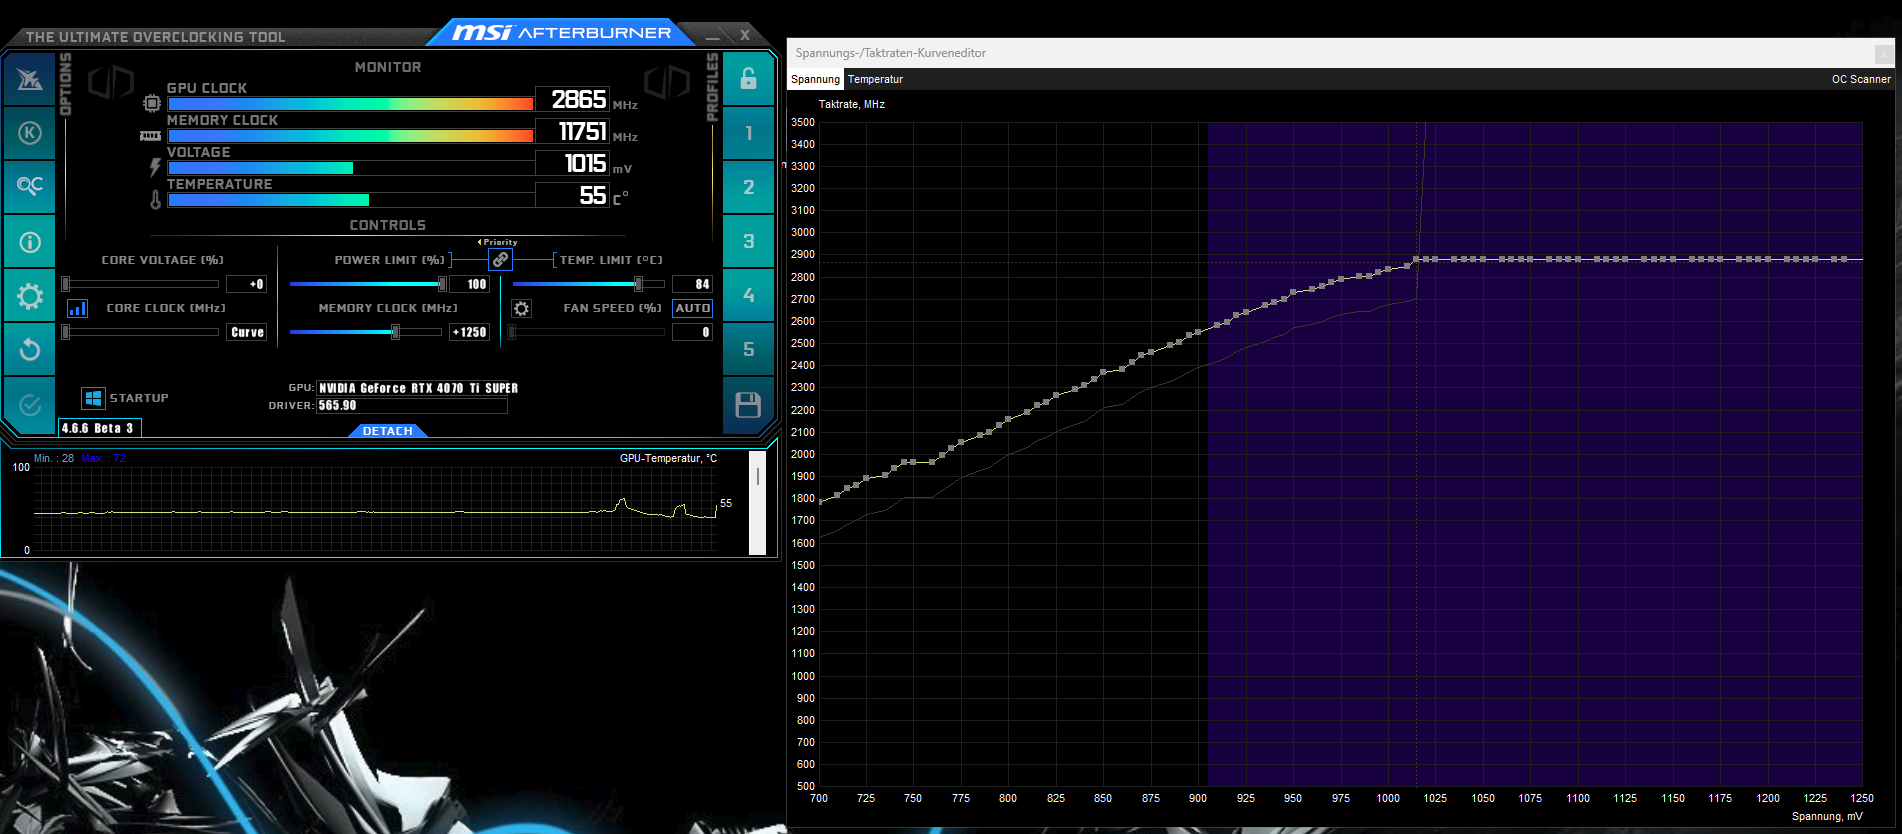
Task: Click the fan speed slider handle
Action: [x=512, y=332]
